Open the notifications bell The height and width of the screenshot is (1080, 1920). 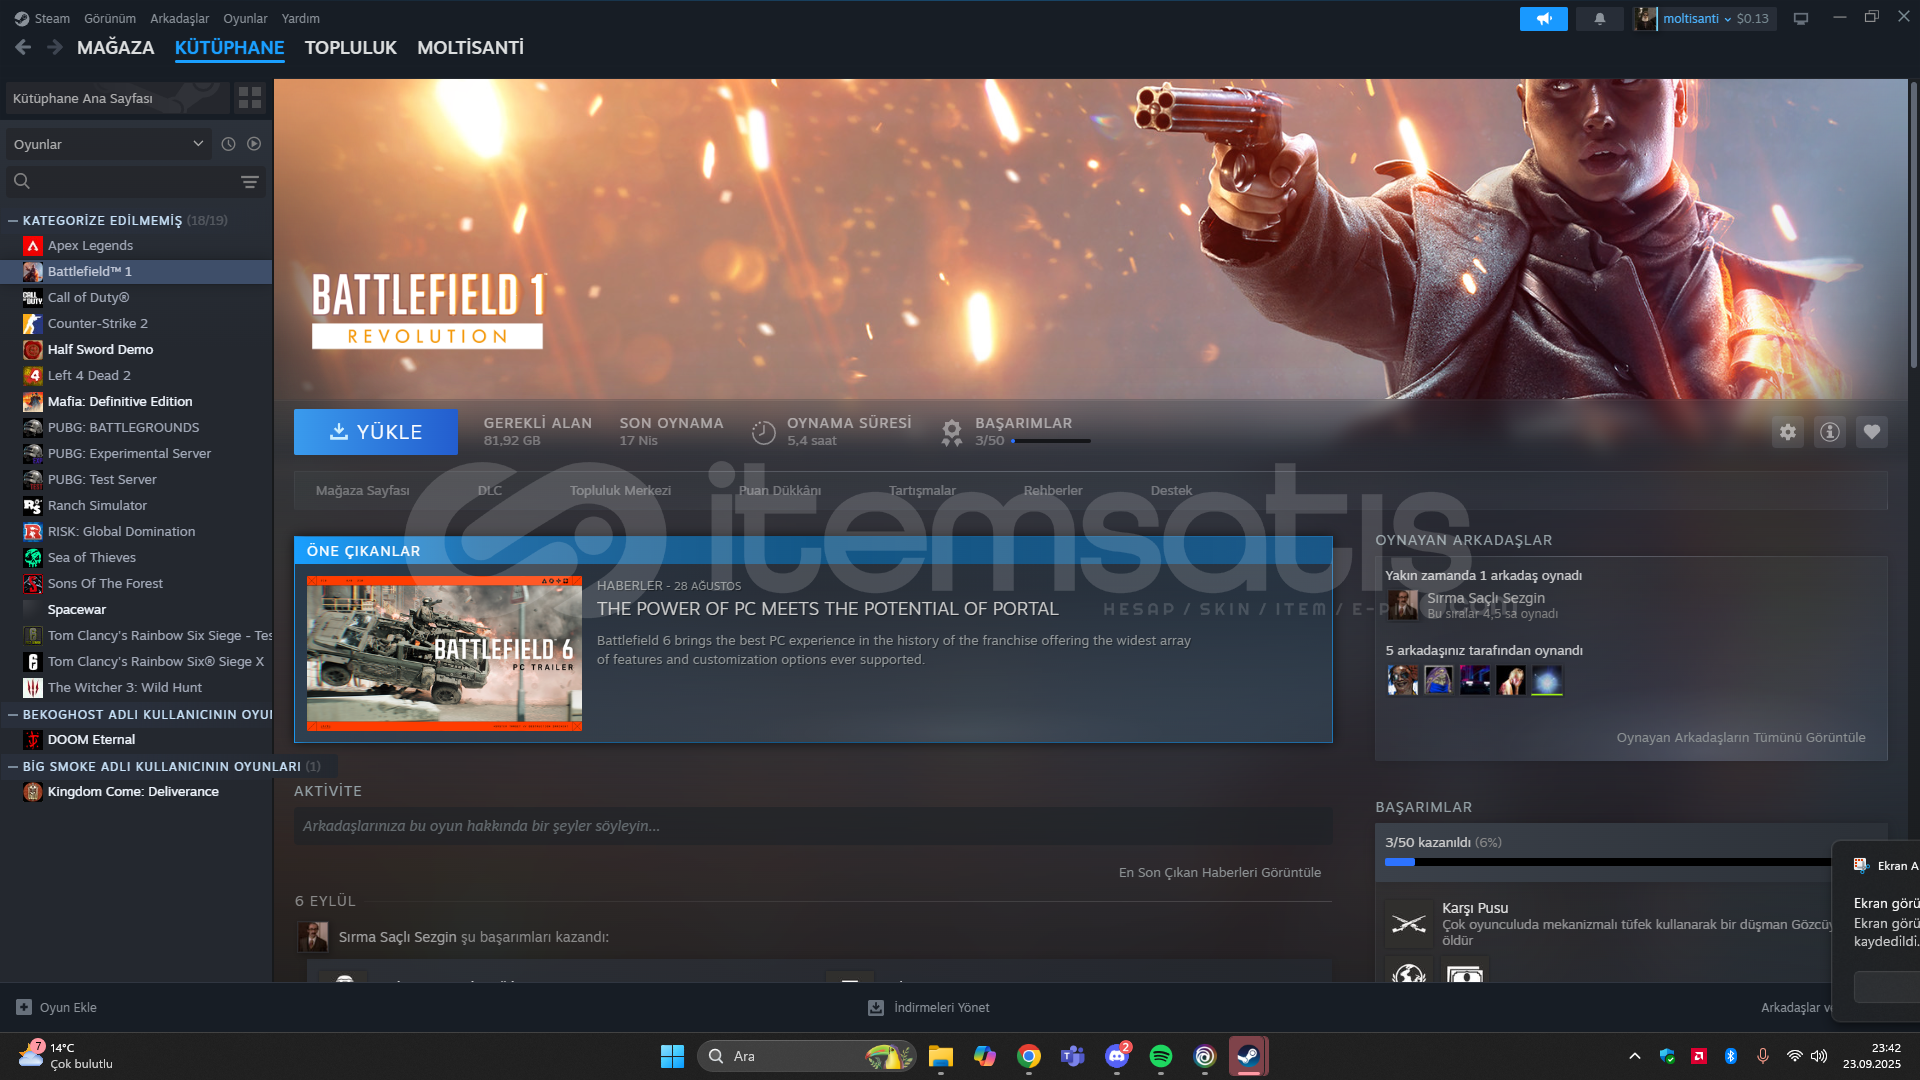coord(1599,18)
